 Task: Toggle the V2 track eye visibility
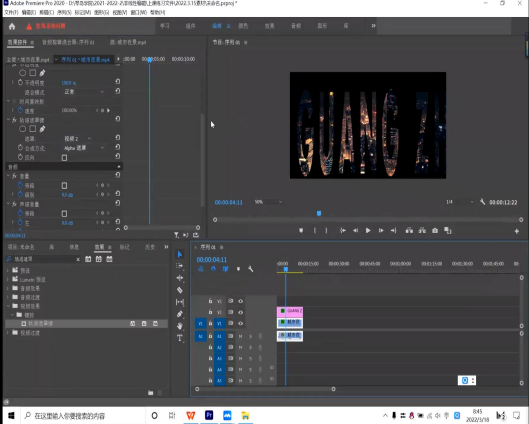pos(241,312)
